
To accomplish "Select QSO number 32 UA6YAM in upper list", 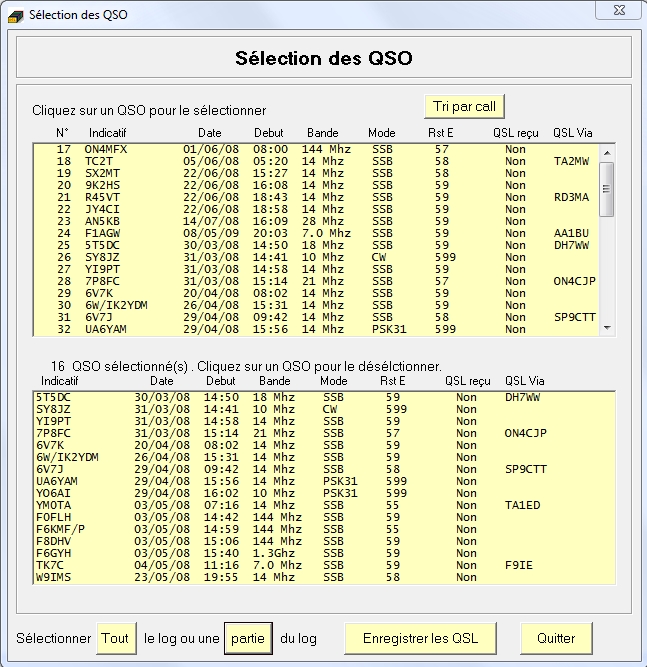I will coord(316,329).
